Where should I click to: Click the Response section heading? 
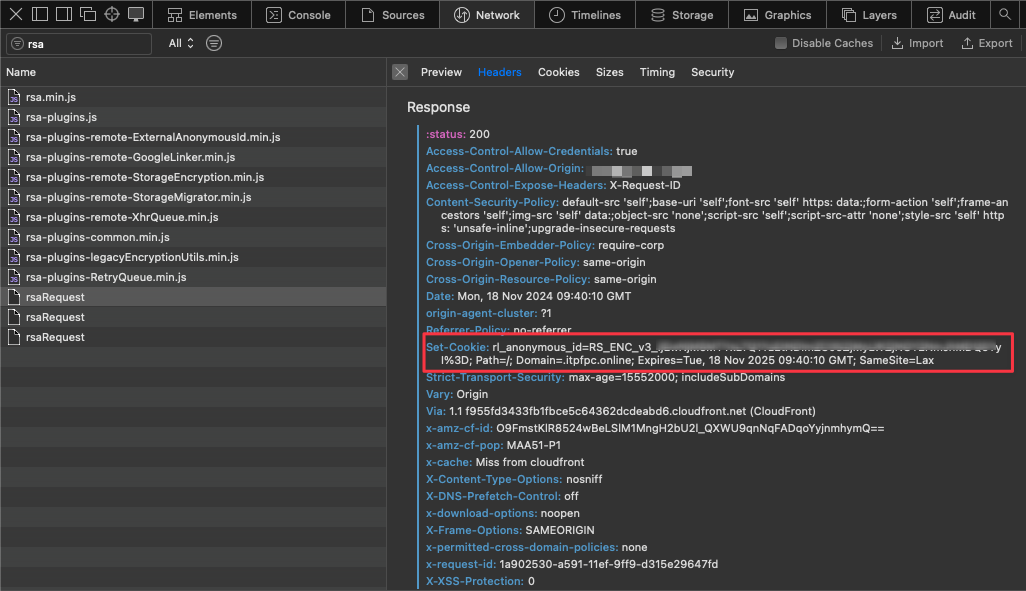point(438,107)
